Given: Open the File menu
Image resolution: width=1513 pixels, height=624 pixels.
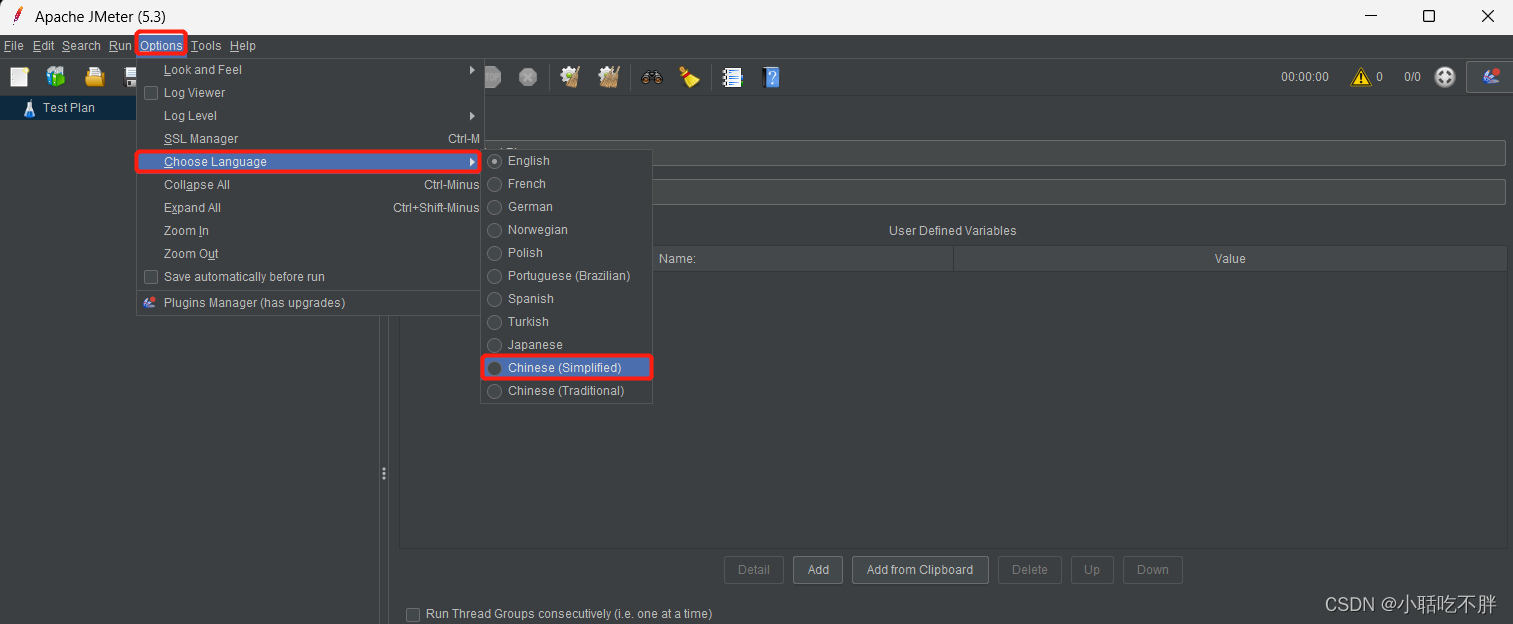Looking at the screenshot, I should point(14,46).
